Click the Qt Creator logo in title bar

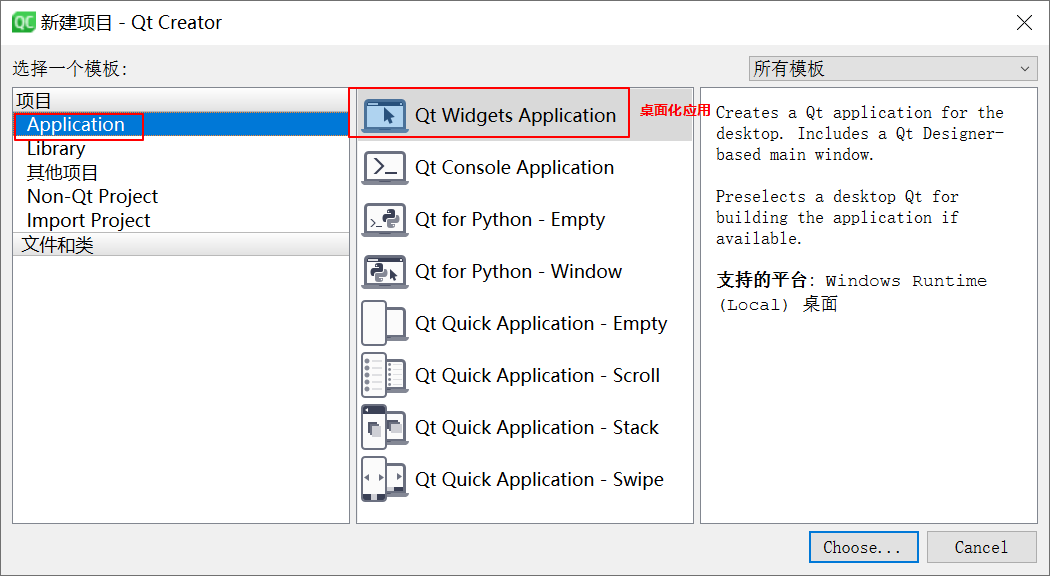[x=23, y=22]
